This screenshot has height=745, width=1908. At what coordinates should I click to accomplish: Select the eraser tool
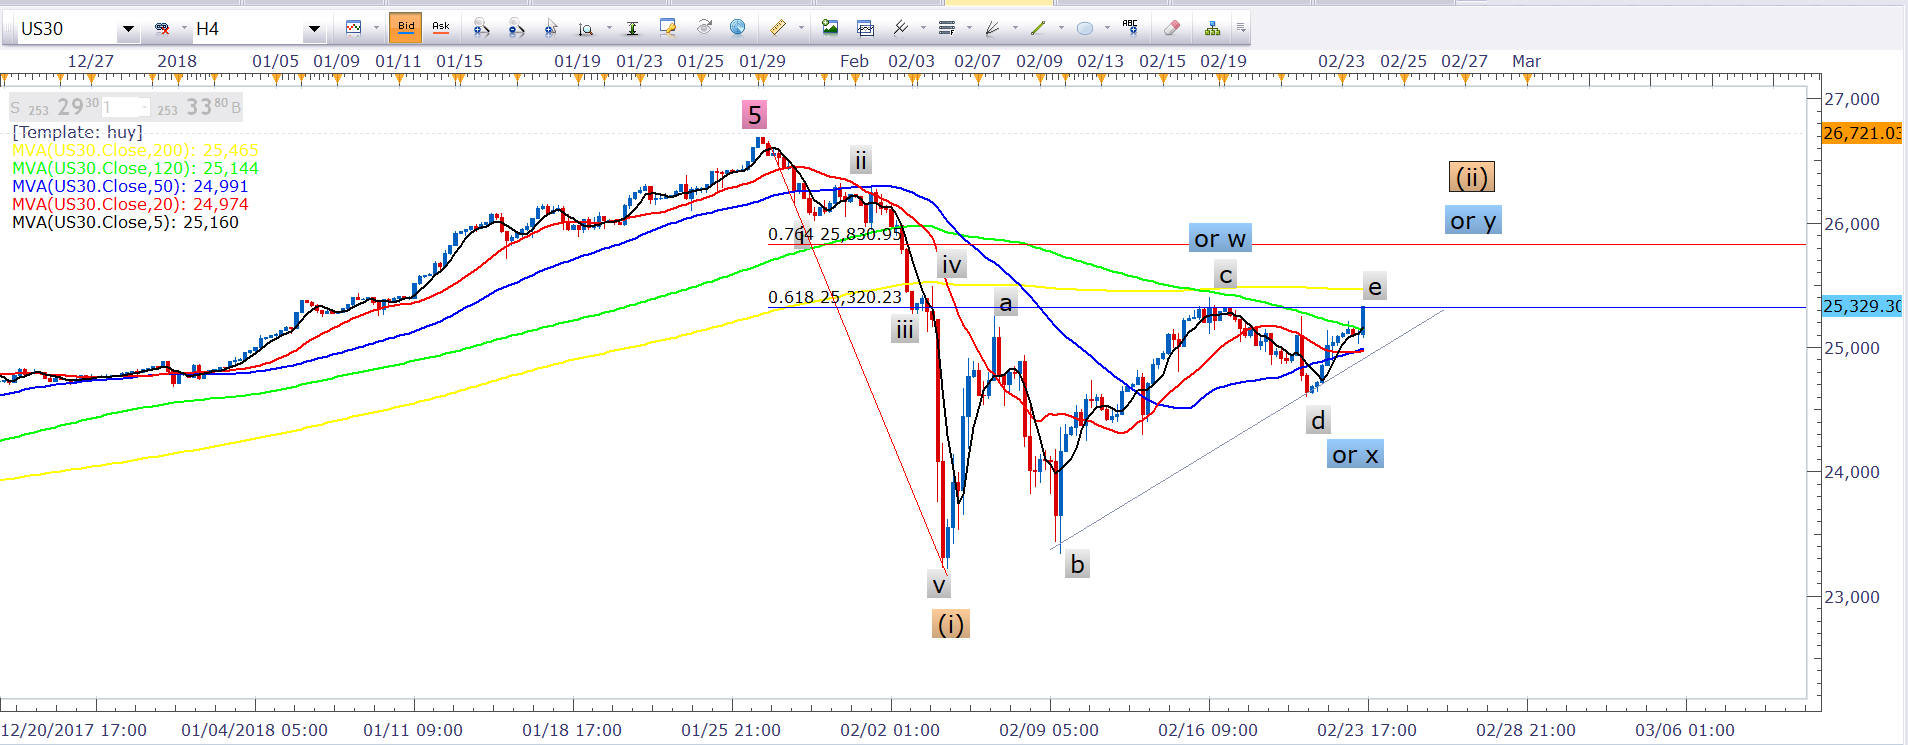[x=1172, y=28]
